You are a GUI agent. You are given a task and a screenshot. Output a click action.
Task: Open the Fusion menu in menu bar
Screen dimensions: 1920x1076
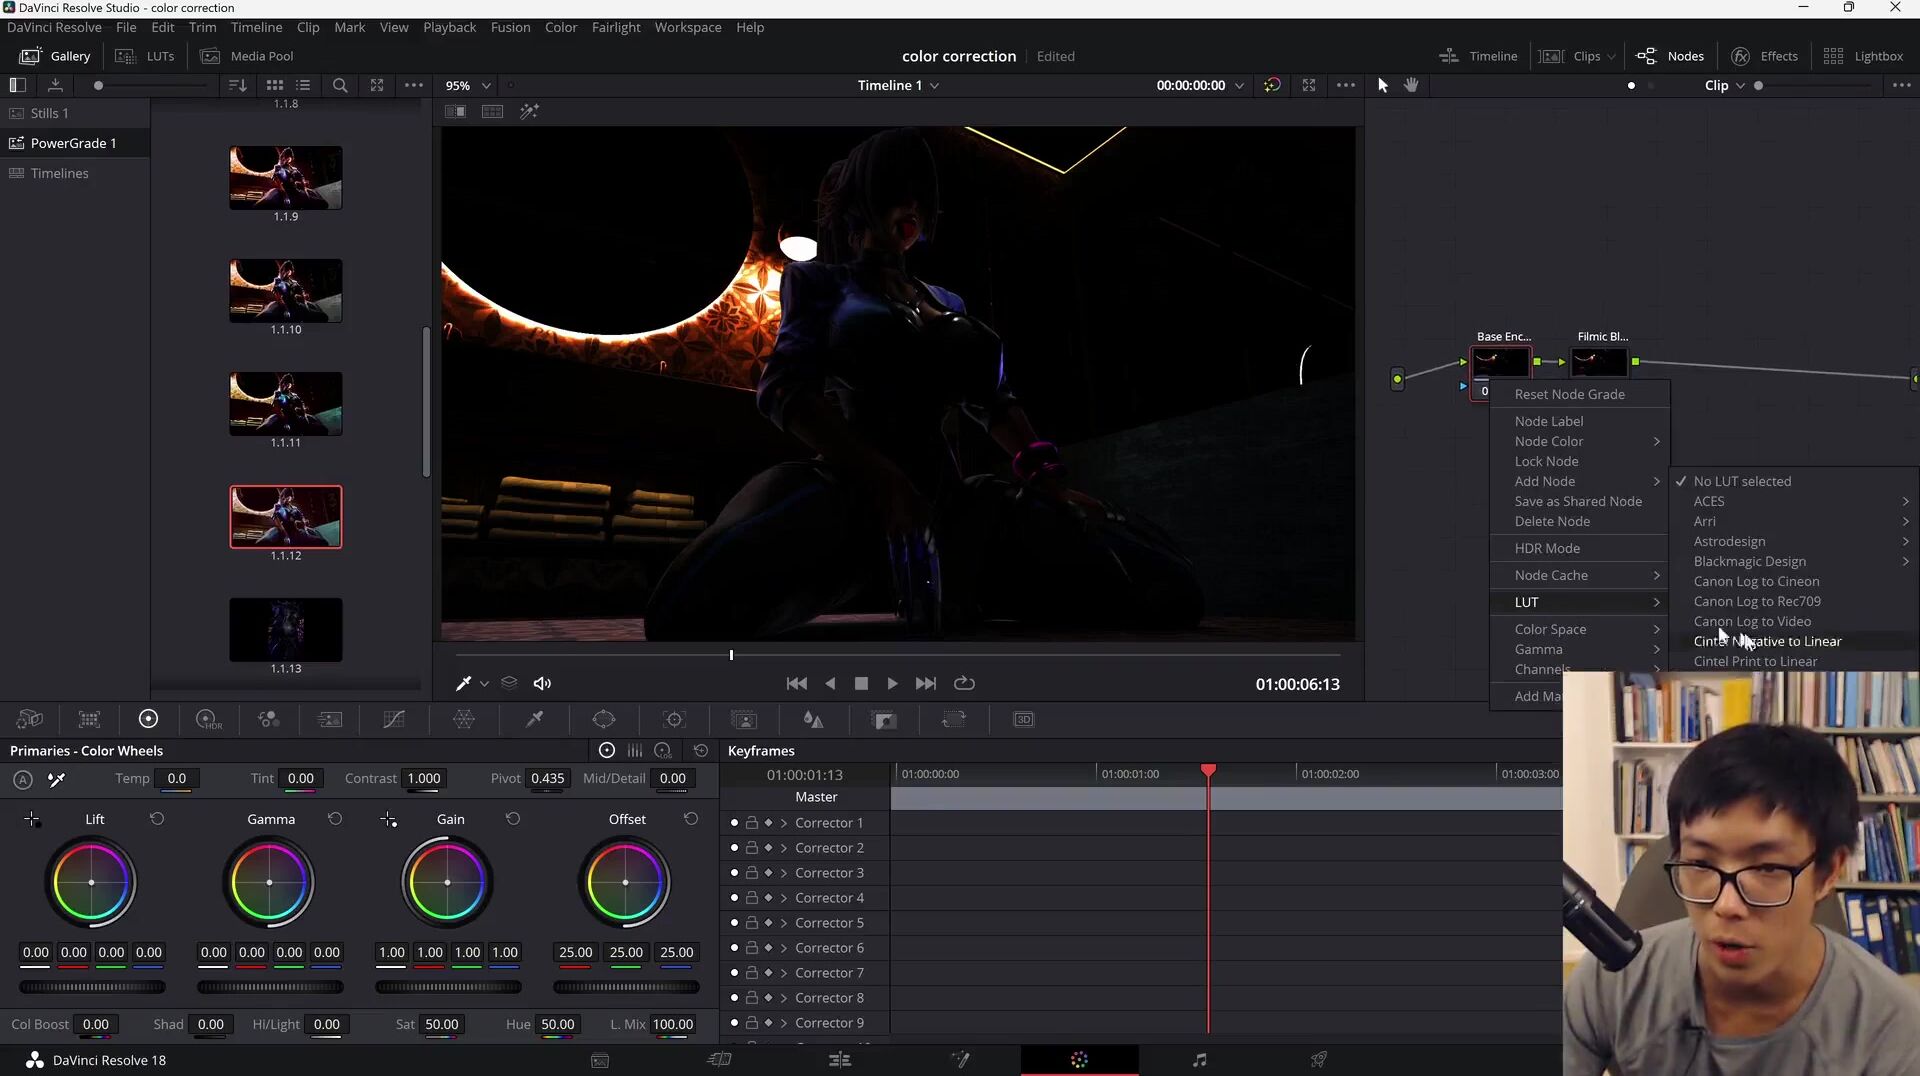point(510,27)
